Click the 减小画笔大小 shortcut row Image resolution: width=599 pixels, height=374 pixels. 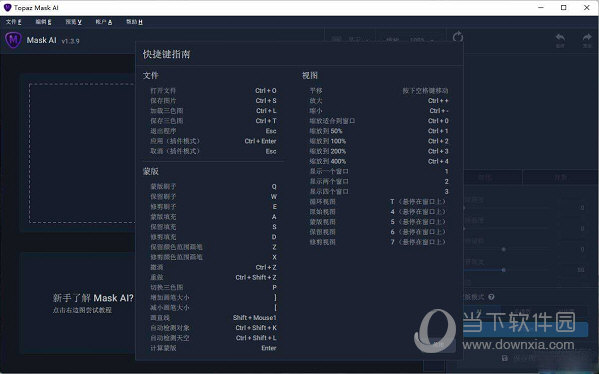(213, 308)
